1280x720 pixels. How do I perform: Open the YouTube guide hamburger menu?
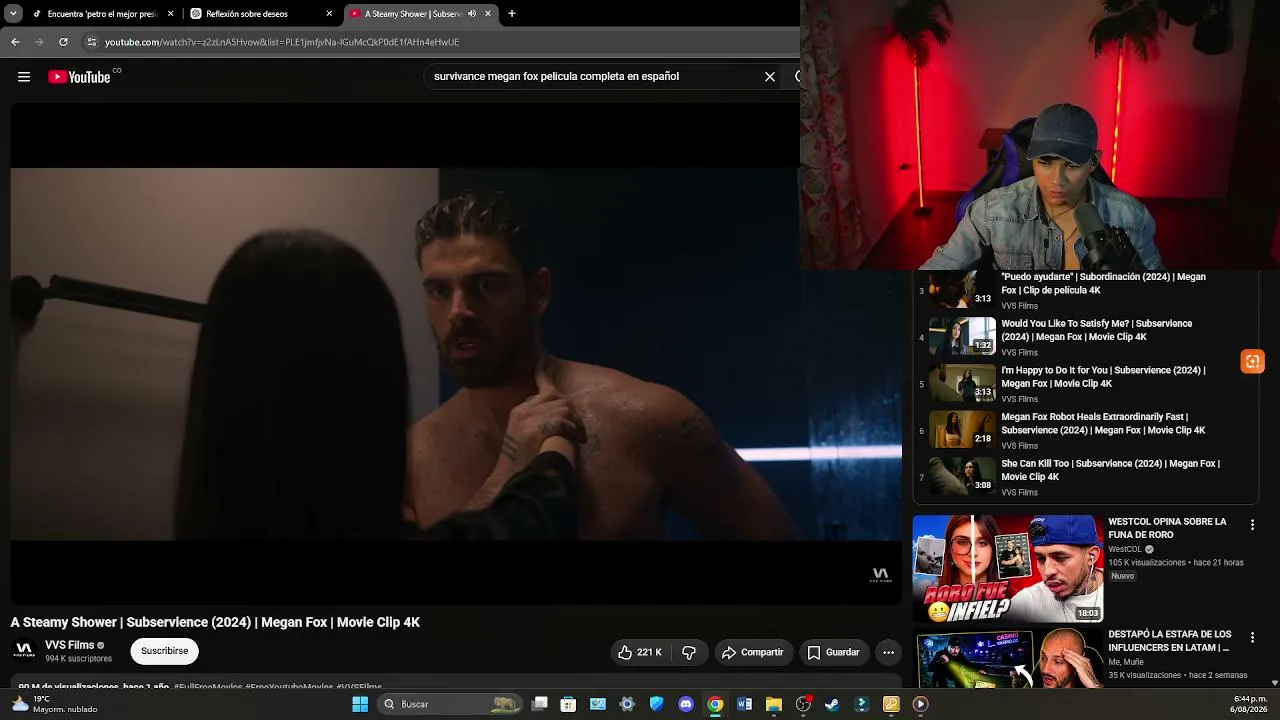click(24, 77)
